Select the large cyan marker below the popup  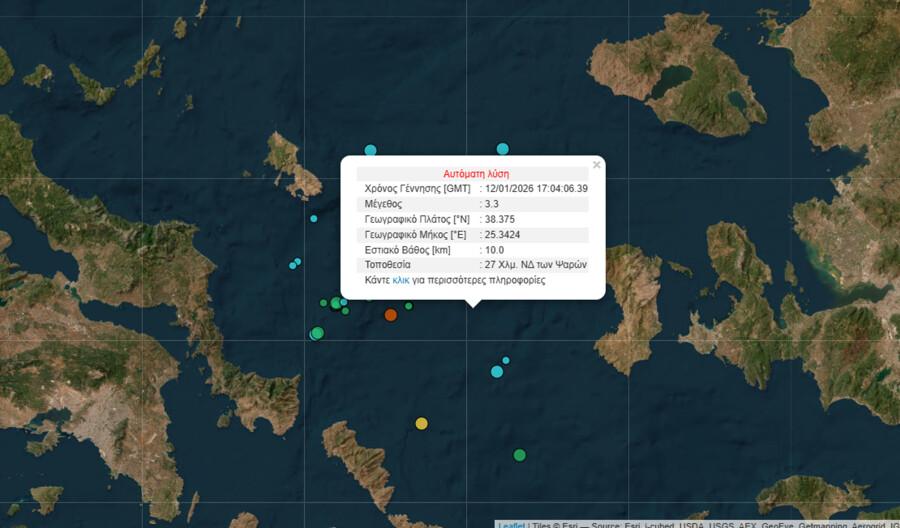coord(497,372)
